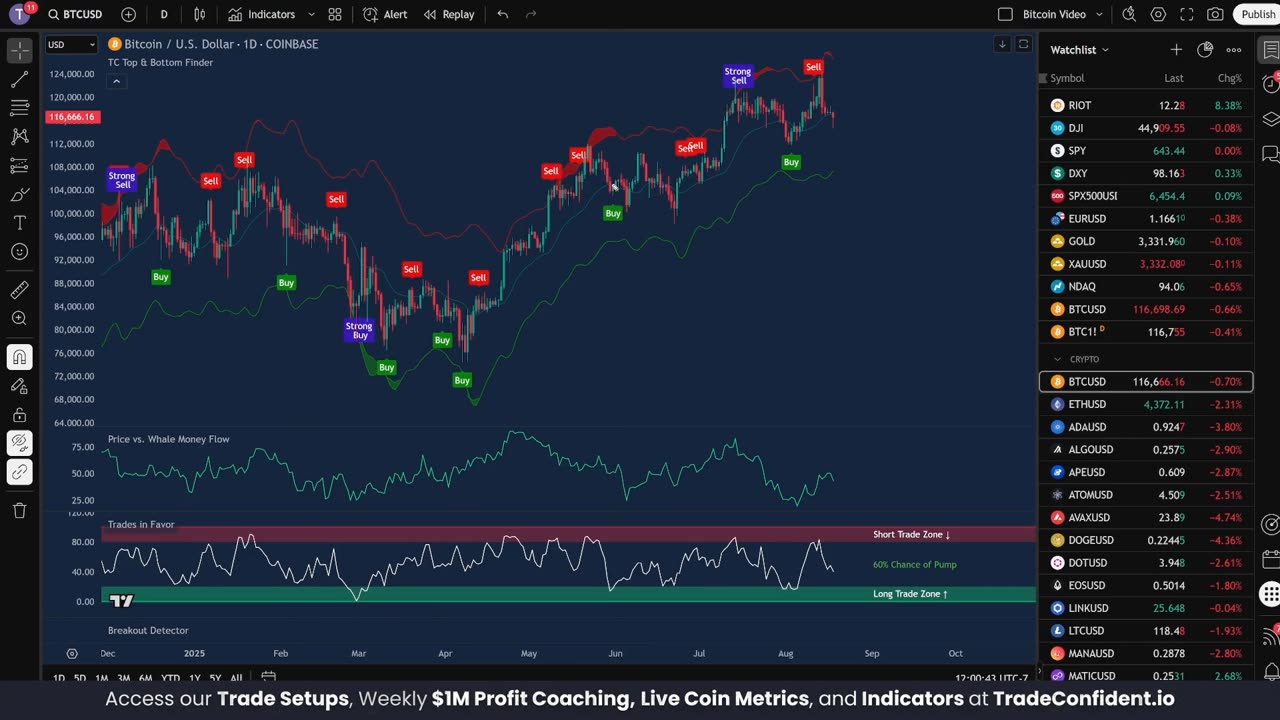Click the TC Top & Bottom Finder legend
Image resolution: width=1280 pixels, height=720 pixels.
[160, 62]
